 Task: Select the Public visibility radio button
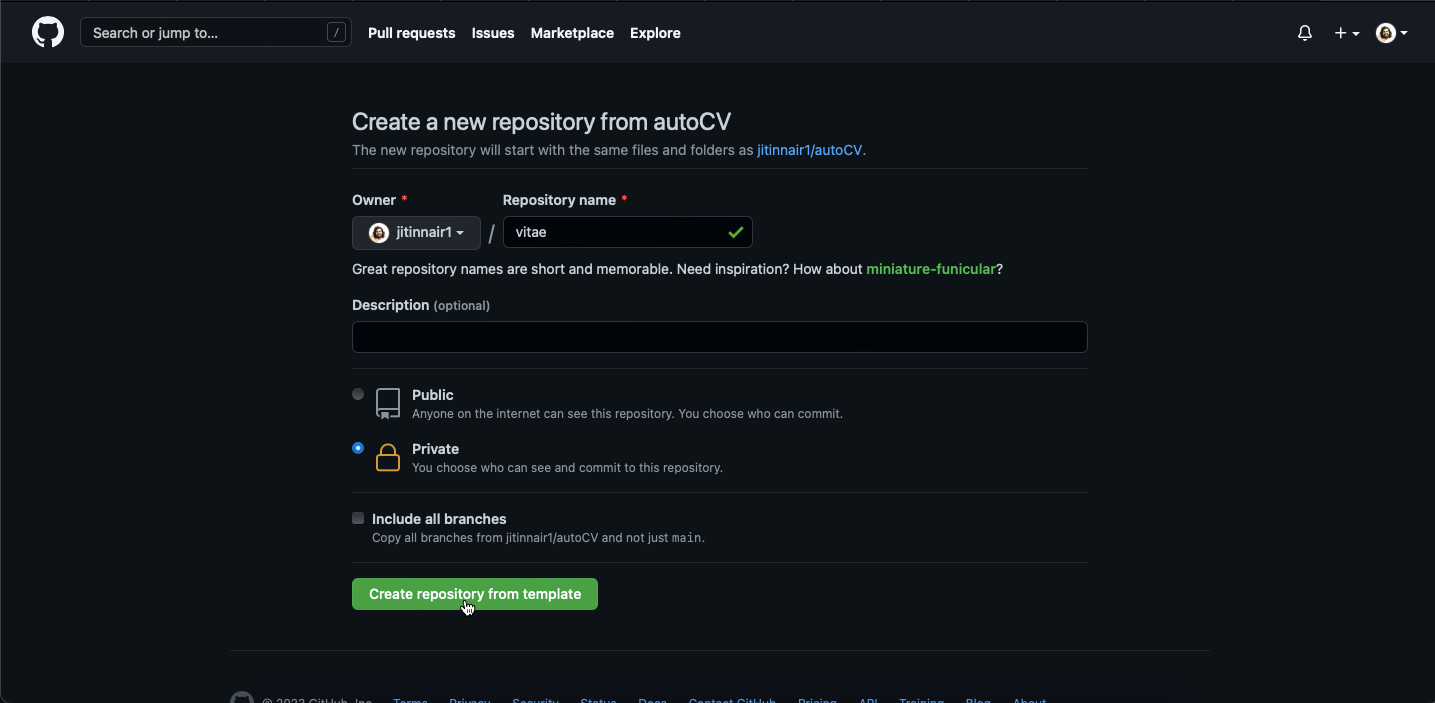[358, 394]
